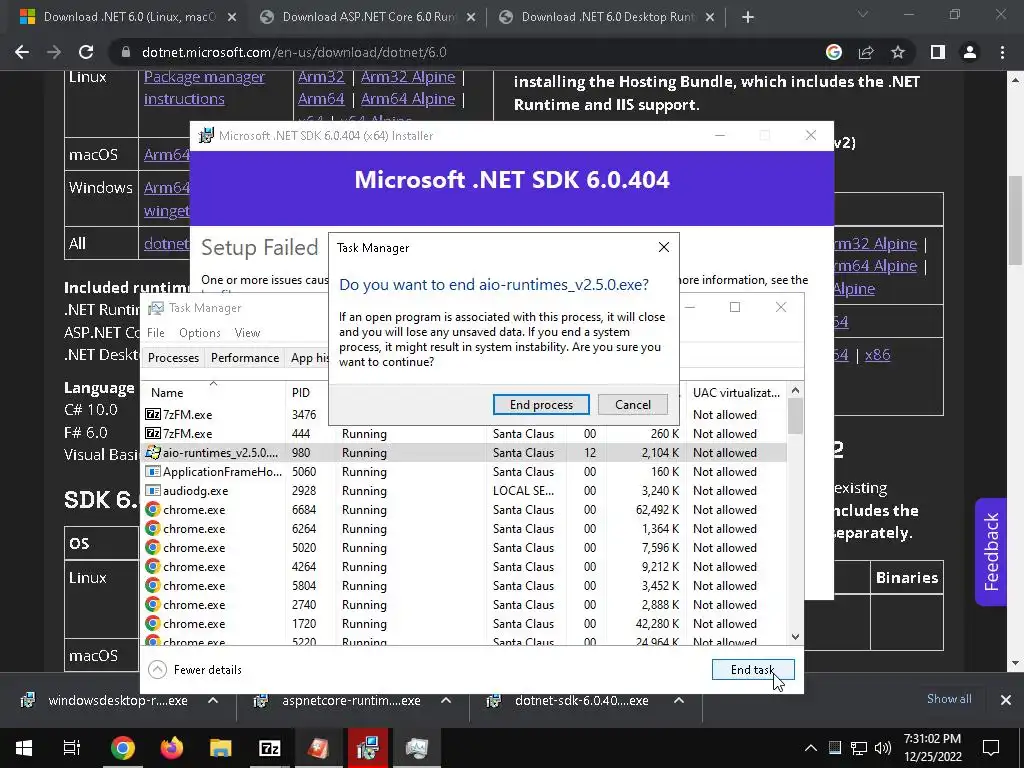Open tab search chevron in Chrome

click(863, 14)
